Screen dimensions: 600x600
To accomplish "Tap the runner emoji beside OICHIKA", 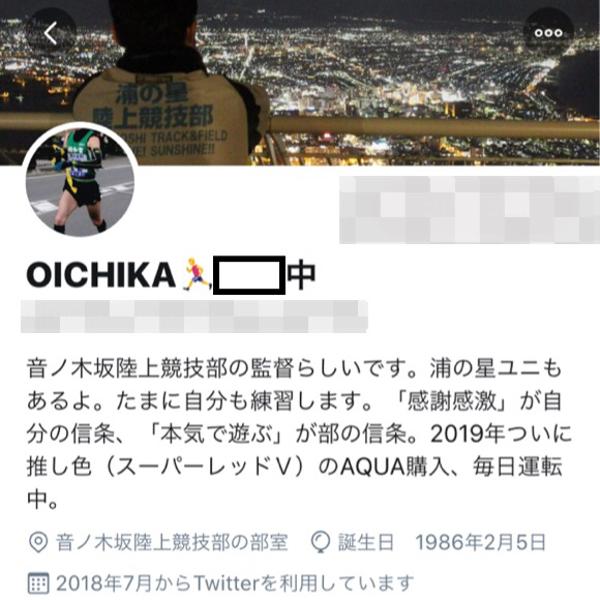I will [197, 274].
